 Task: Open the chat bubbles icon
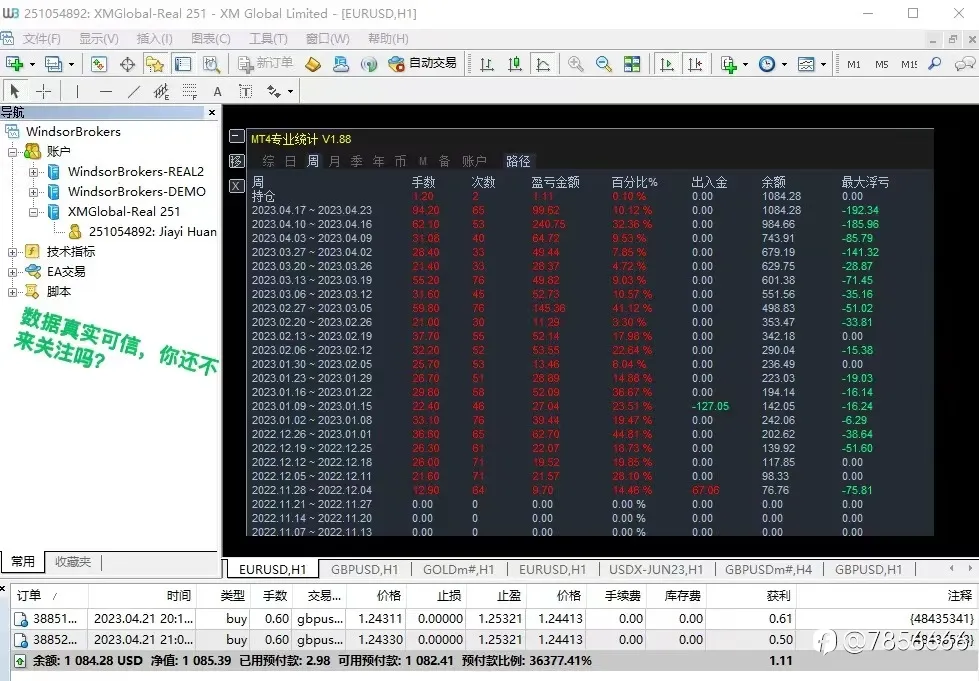point(965,64)
